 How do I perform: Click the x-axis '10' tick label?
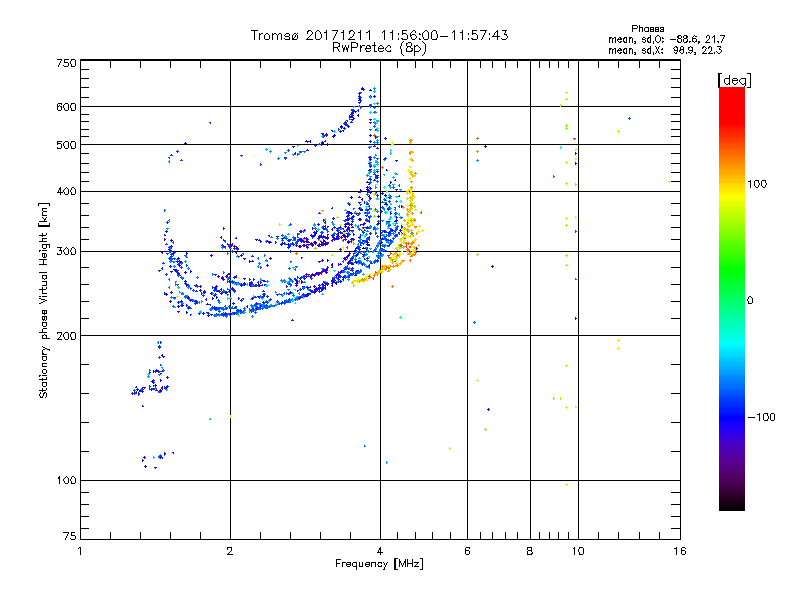point(578,551)
